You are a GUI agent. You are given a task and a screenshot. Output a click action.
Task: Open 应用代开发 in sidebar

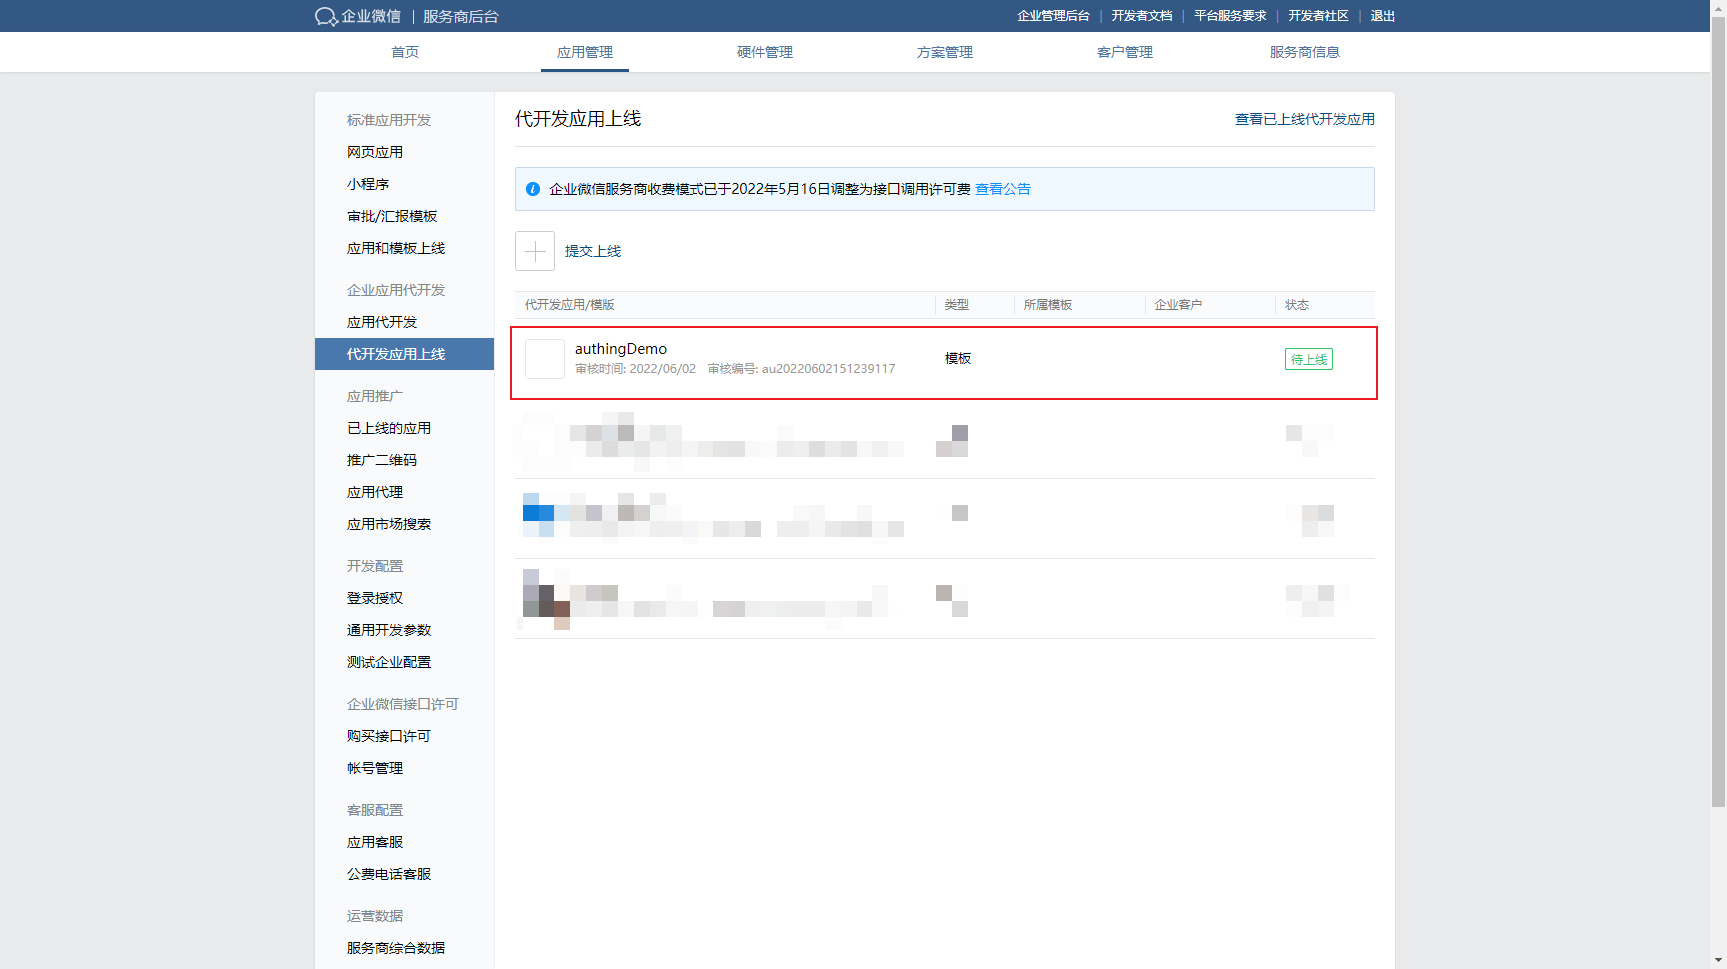382,322
